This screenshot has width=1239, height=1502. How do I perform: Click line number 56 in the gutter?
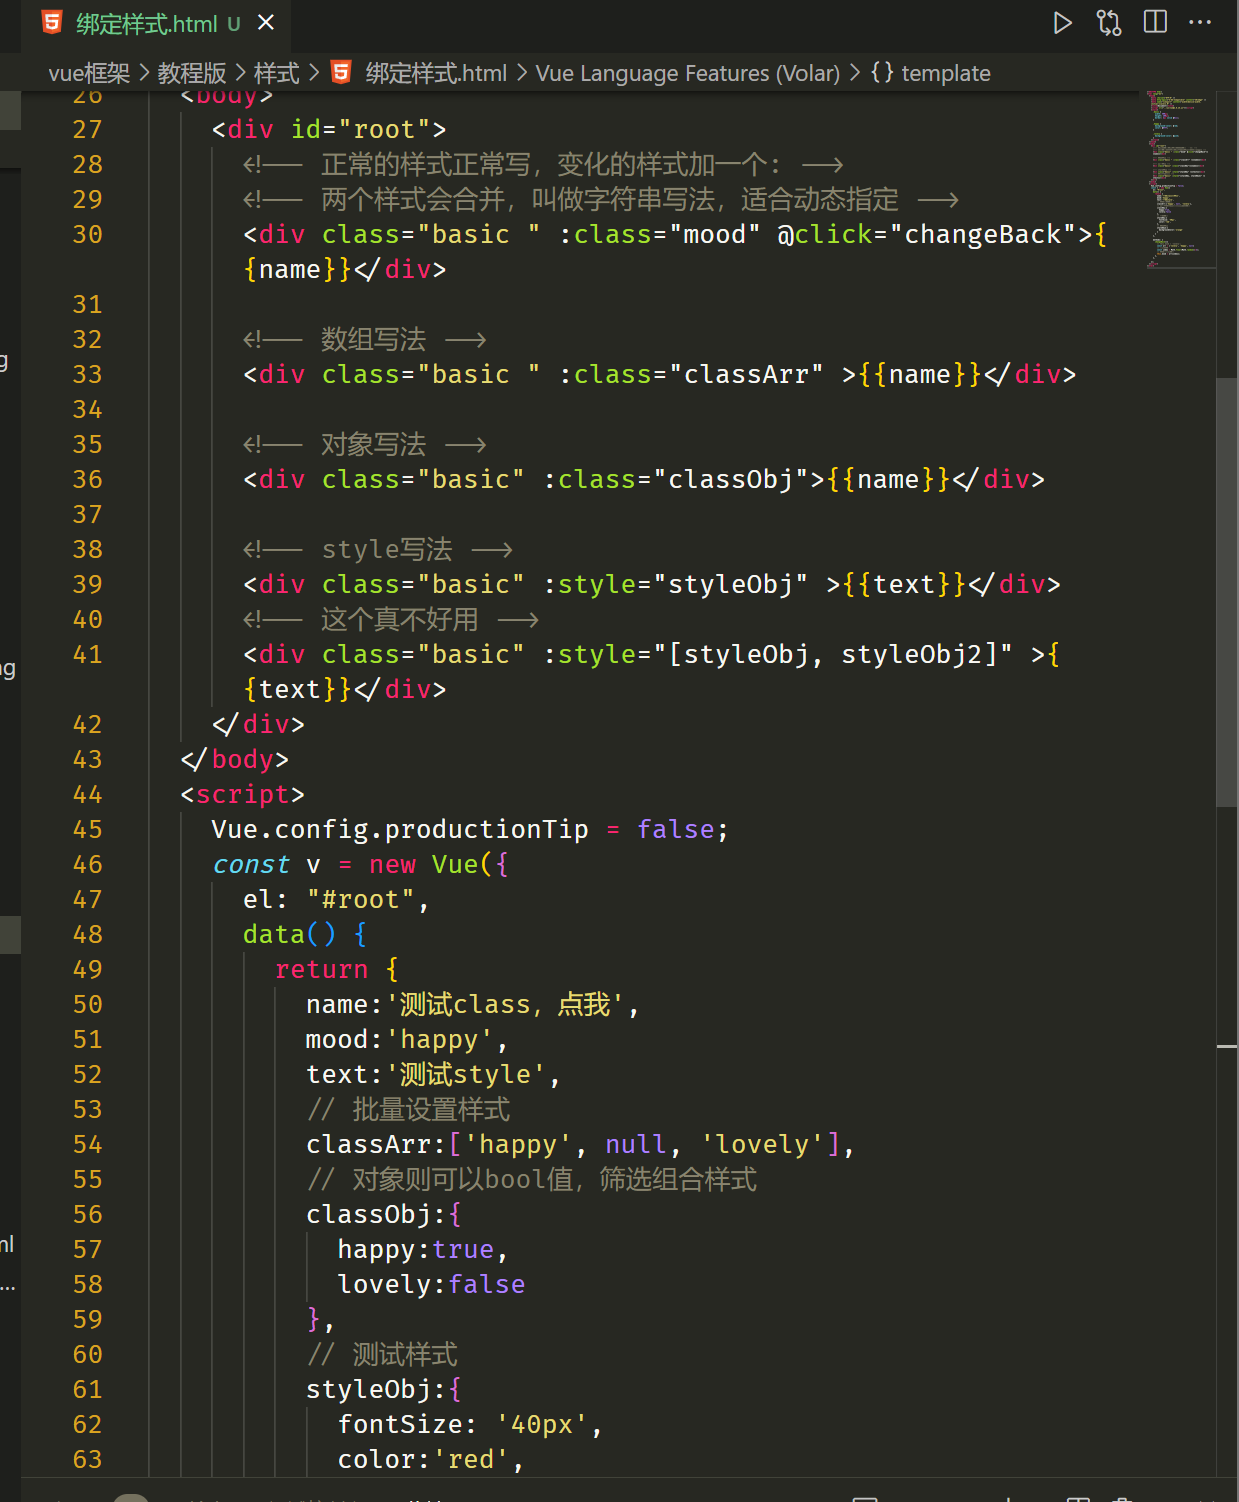(87, 1214)
